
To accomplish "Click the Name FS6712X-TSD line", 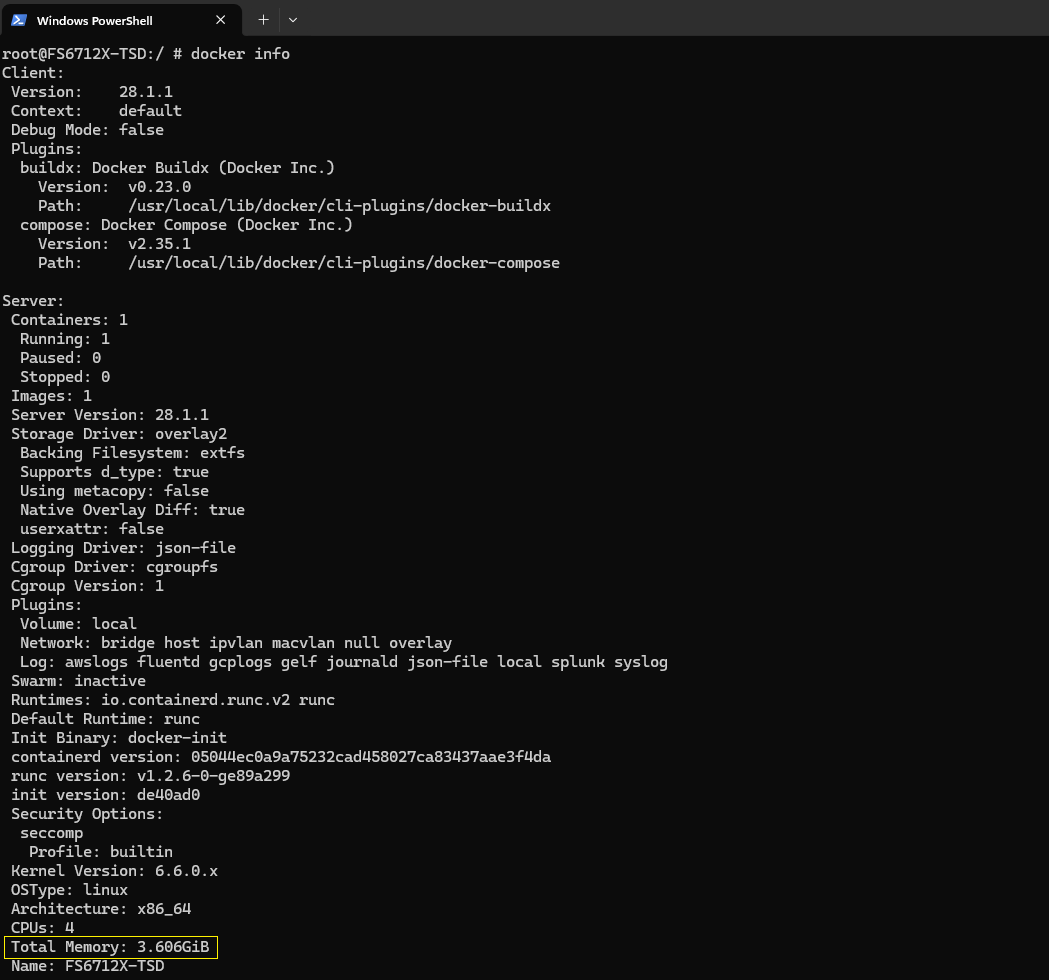I will pyautogui.click(x=87, y=966).
